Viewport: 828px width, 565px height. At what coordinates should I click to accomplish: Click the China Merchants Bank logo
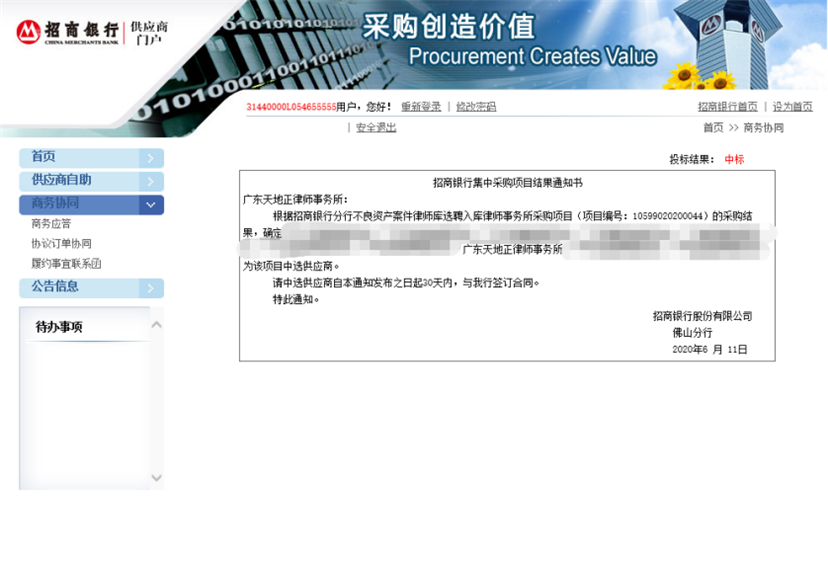click(x=68, y=33)
